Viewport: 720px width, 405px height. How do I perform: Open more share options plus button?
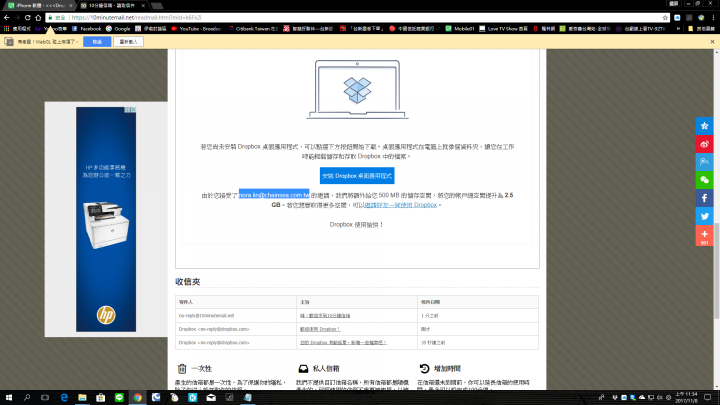(704, 236)
